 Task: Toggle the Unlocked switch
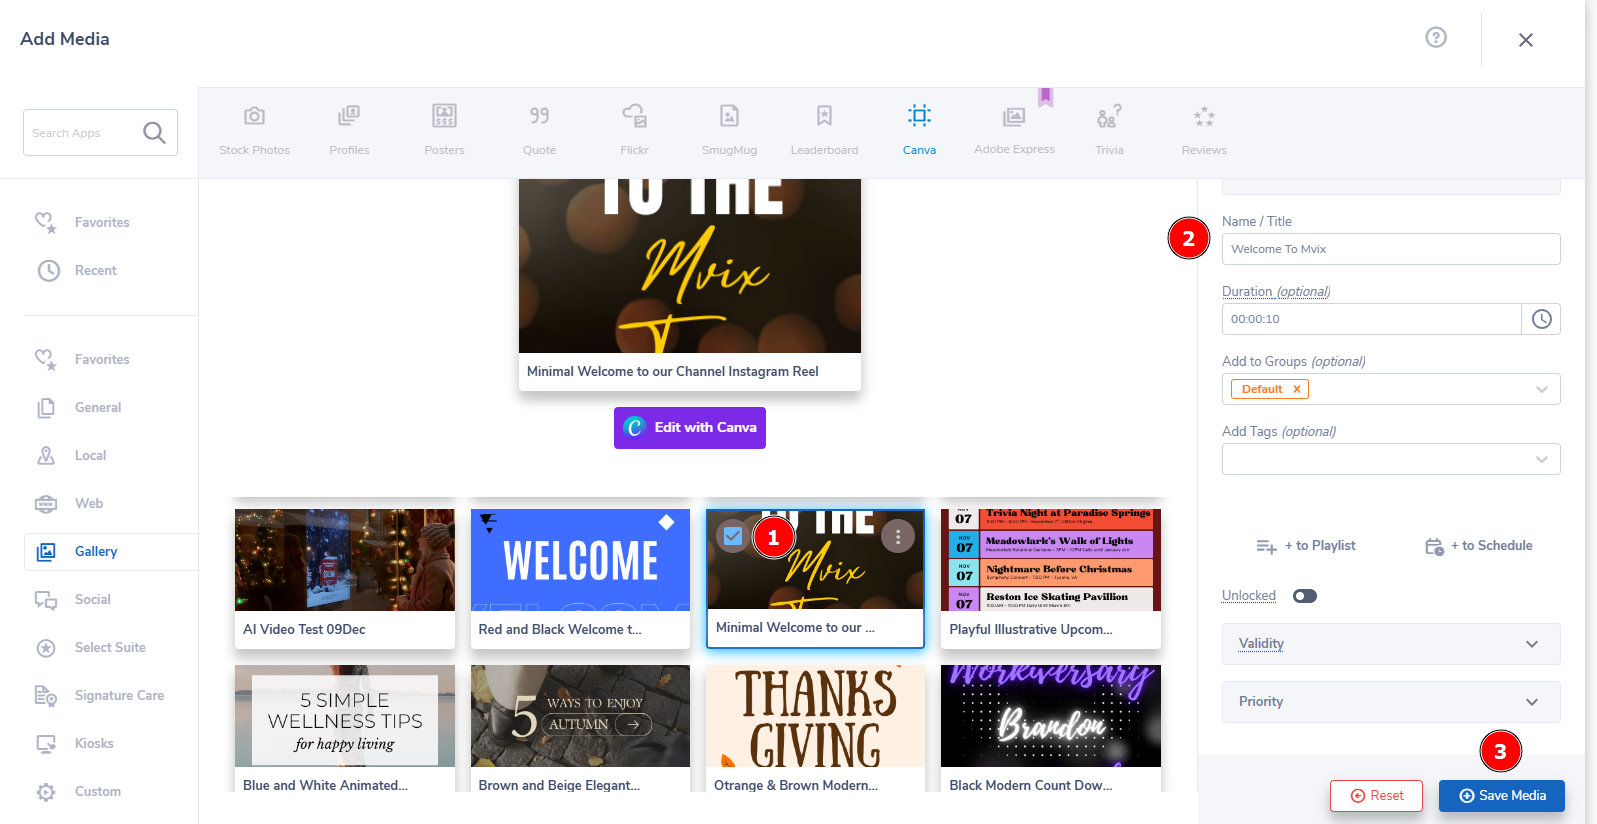tap(1304, 596)
